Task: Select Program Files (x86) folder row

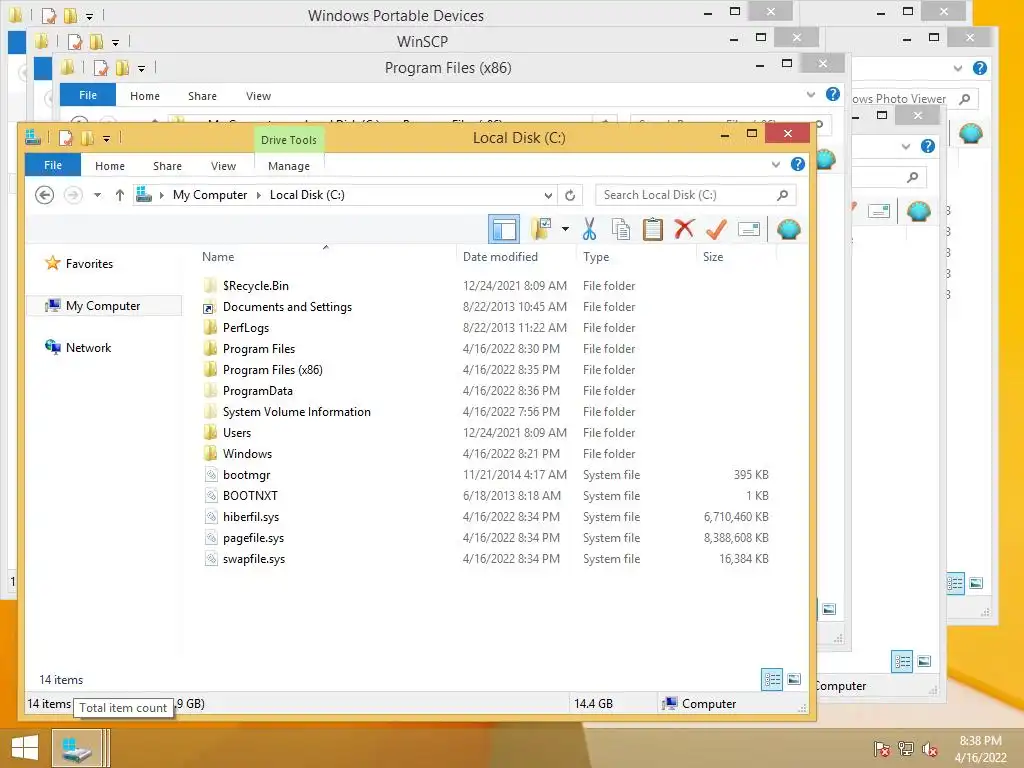Action: click(x=486, y=370)
